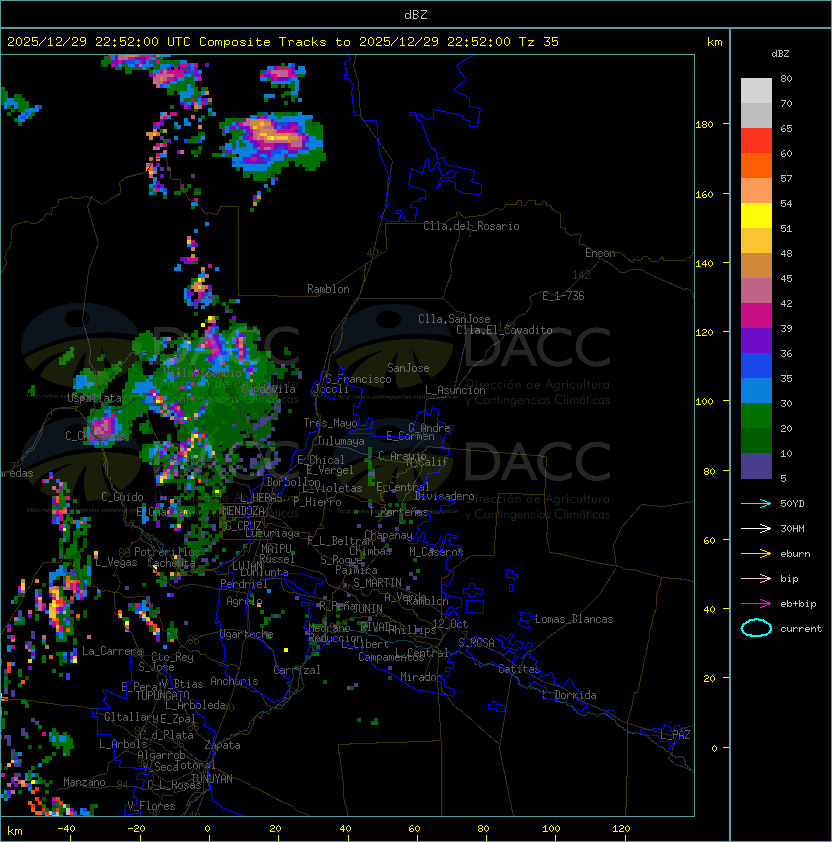This screenshot has width=832, height=842.
Task: Click the 'E_1-736' map label
Action: pyautogui.click(x=563, y=295)
